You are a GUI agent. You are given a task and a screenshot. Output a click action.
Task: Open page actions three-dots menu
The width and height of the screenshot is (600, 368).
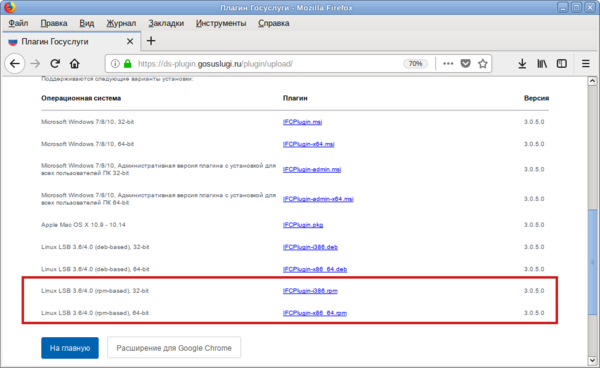click(448, 64)
